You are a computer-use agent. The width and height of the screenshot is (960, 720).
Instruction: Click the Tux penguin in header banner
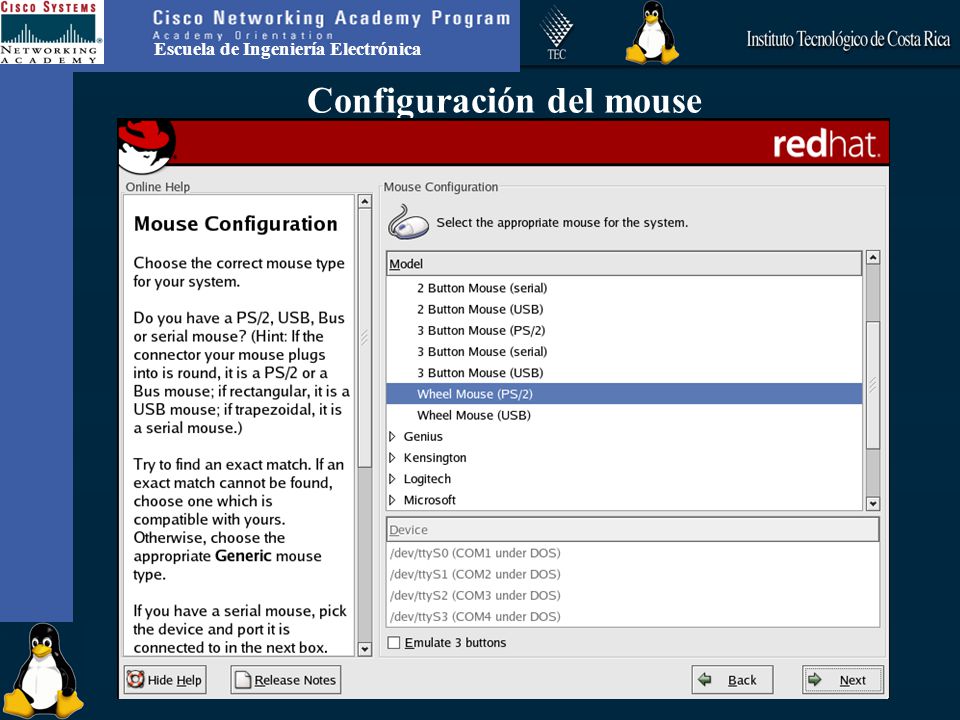point(652,32)
